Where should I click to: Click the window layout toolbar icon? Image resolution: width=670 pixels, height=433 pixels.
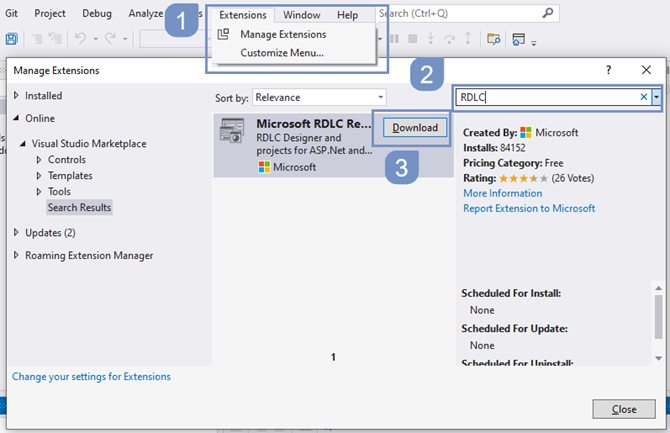click(x=518, y=39)
